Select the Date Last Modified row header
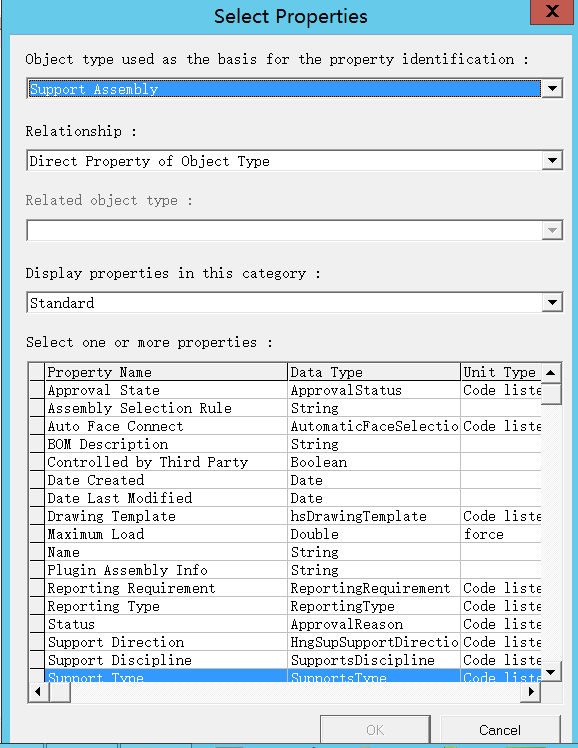 (37, 498)
